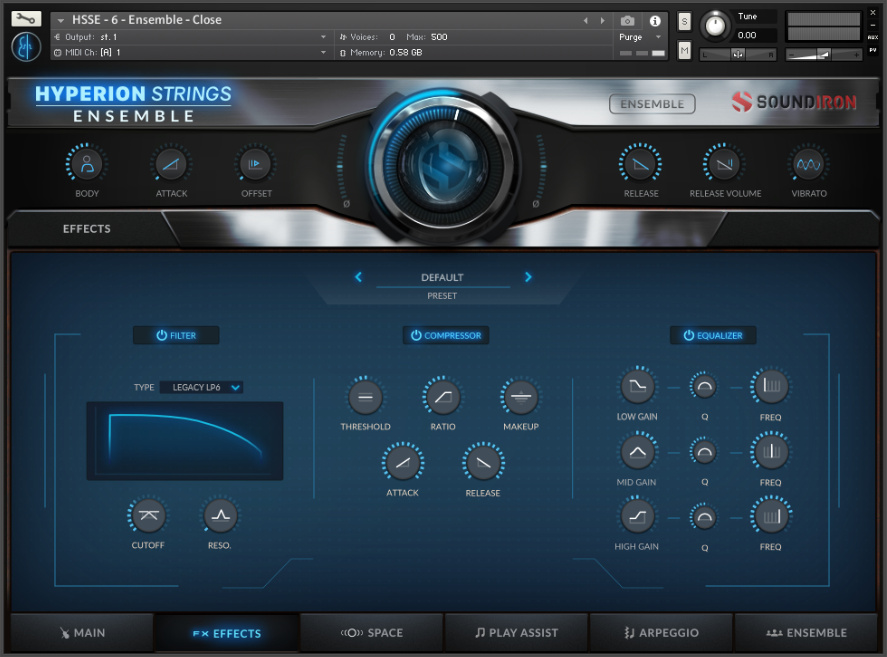The image size is (887, 657).
Task: Select the next effects preset arrow
Action: tap(528, 277)
